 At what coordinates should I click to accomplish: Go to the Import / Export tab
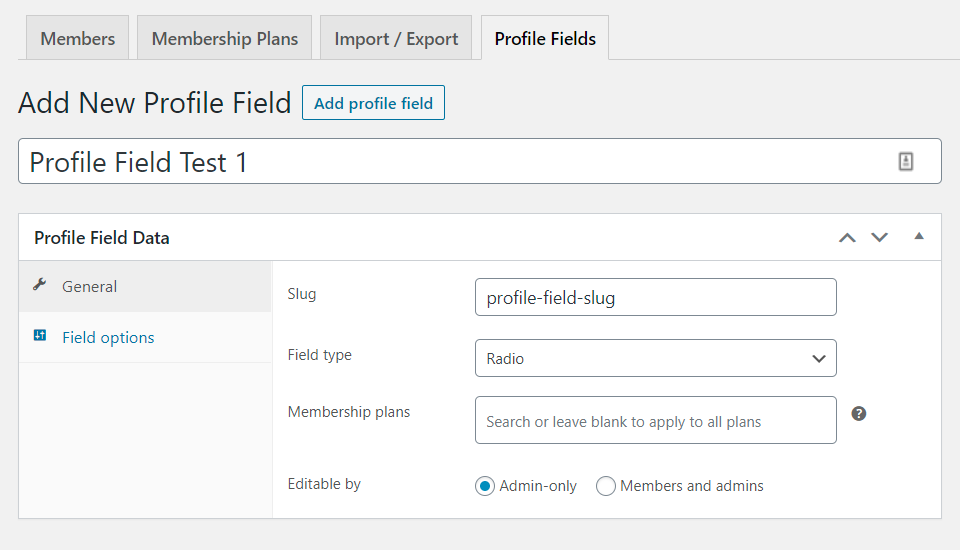coord(396,39)
